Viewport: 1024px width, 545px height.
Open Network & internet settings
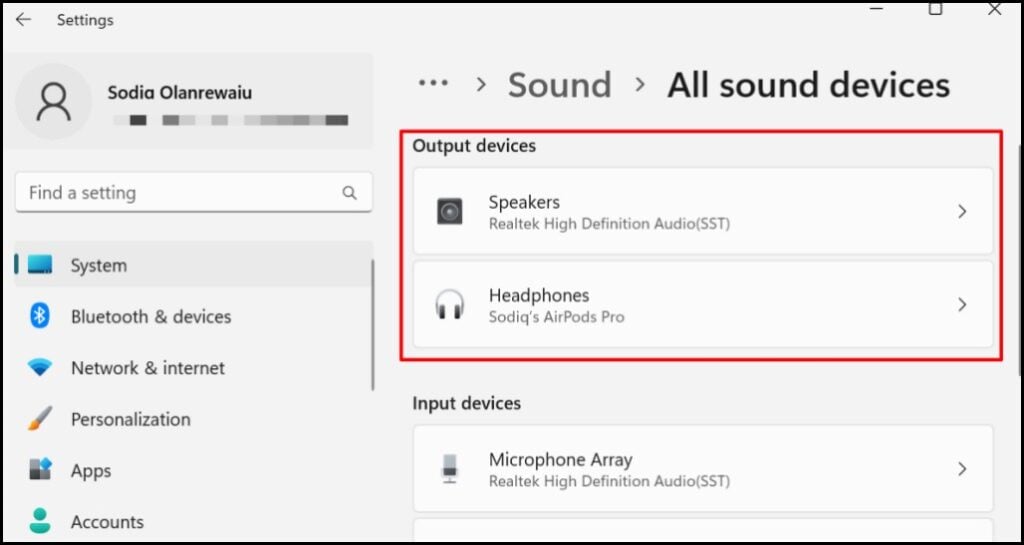point(148,368)
